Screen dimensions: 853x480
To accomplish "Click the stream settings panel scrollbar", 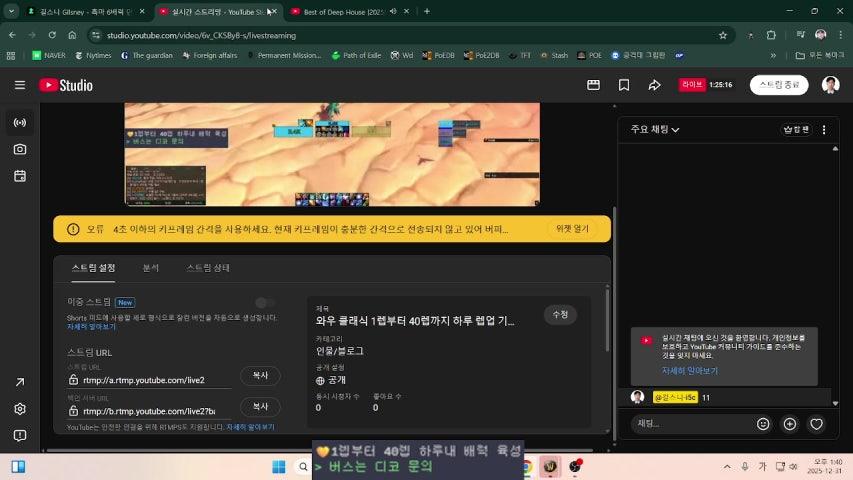I will [607, 320].
